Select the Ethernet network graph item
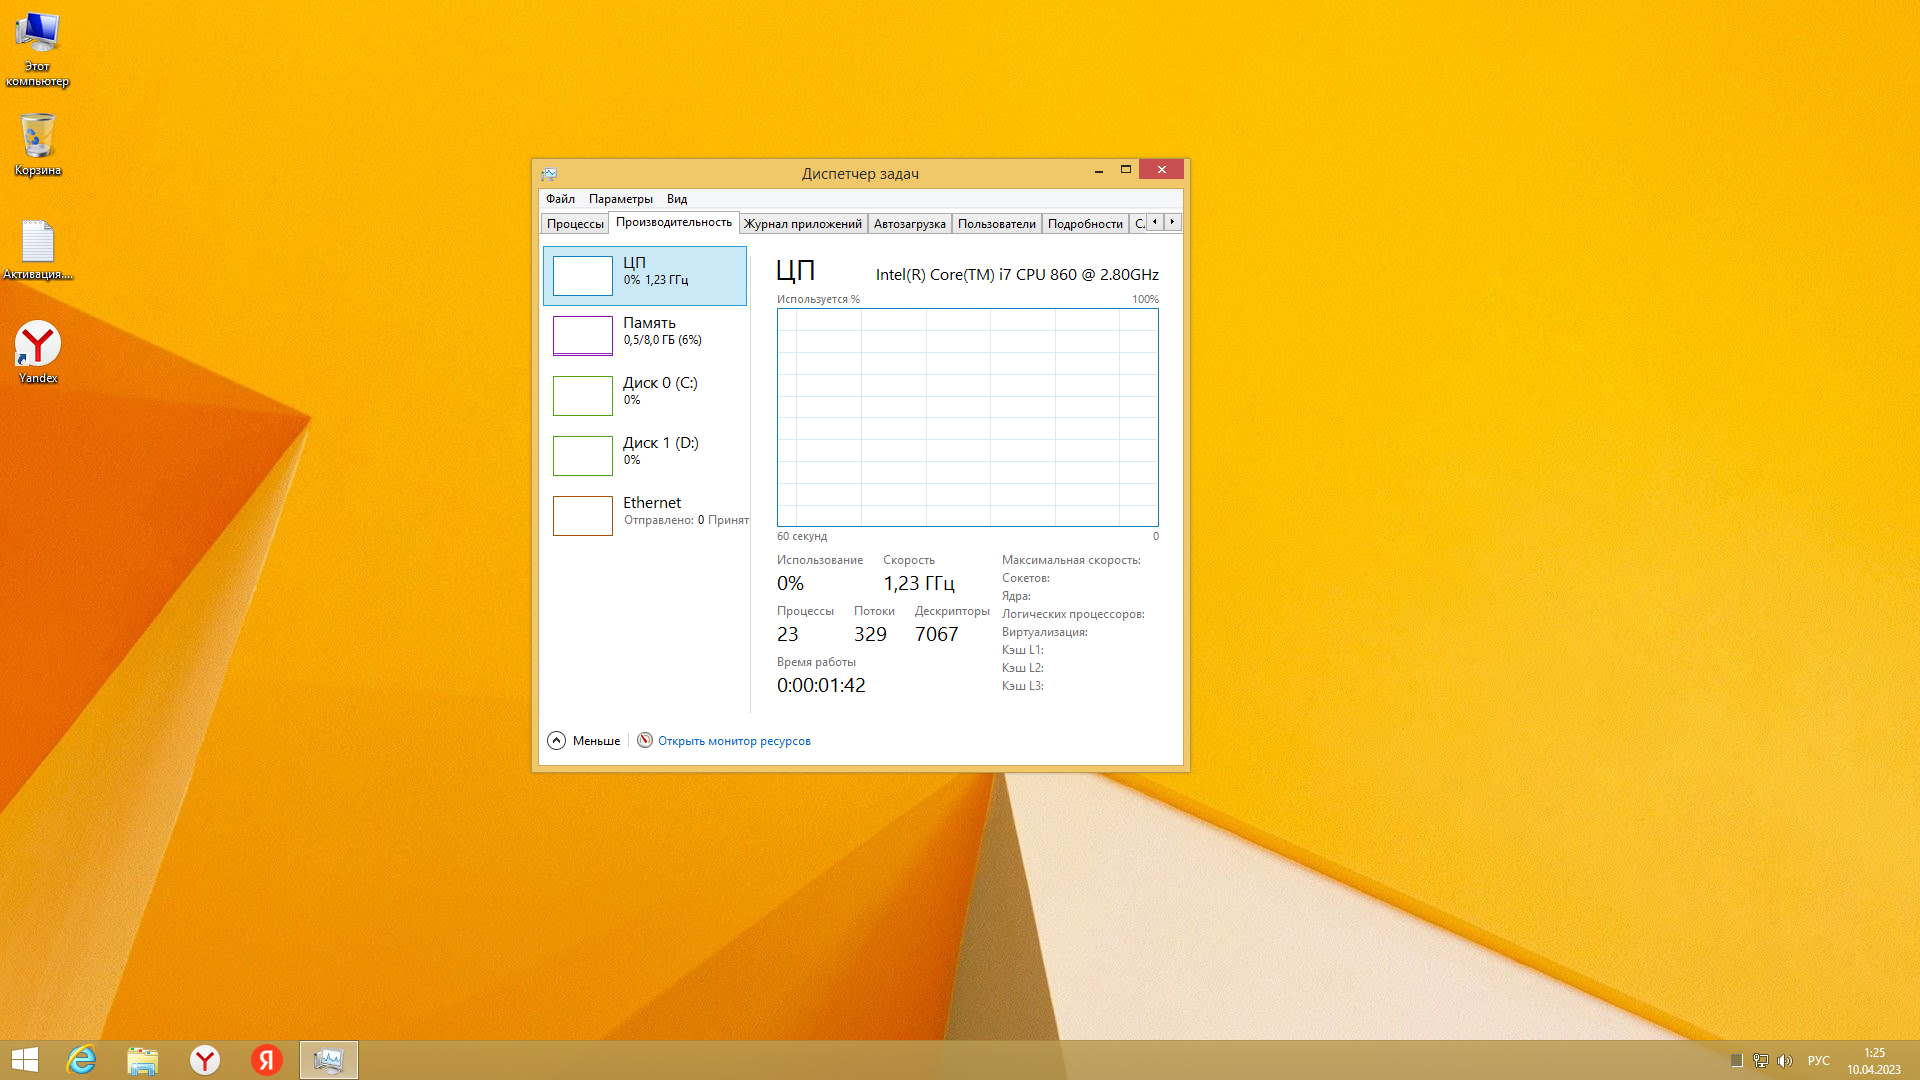 pos(644,515)
